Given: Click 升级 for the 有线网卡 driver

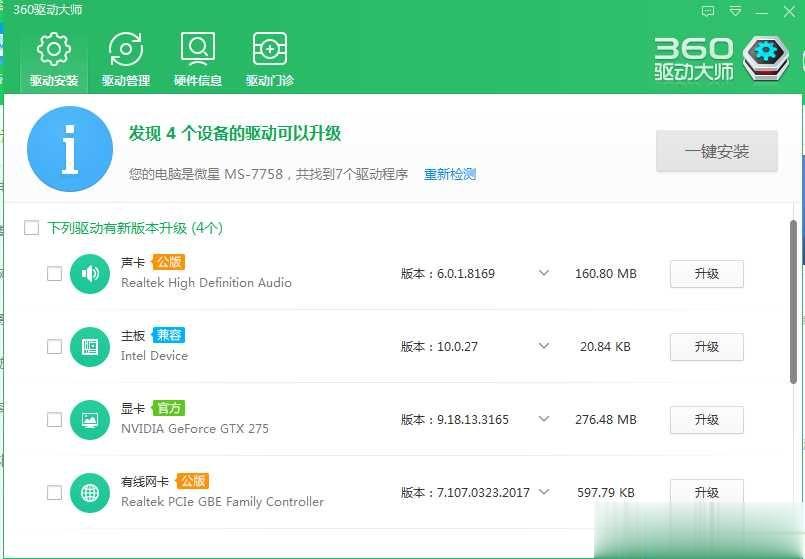Looking at the screenshot, I should (706, 493).
